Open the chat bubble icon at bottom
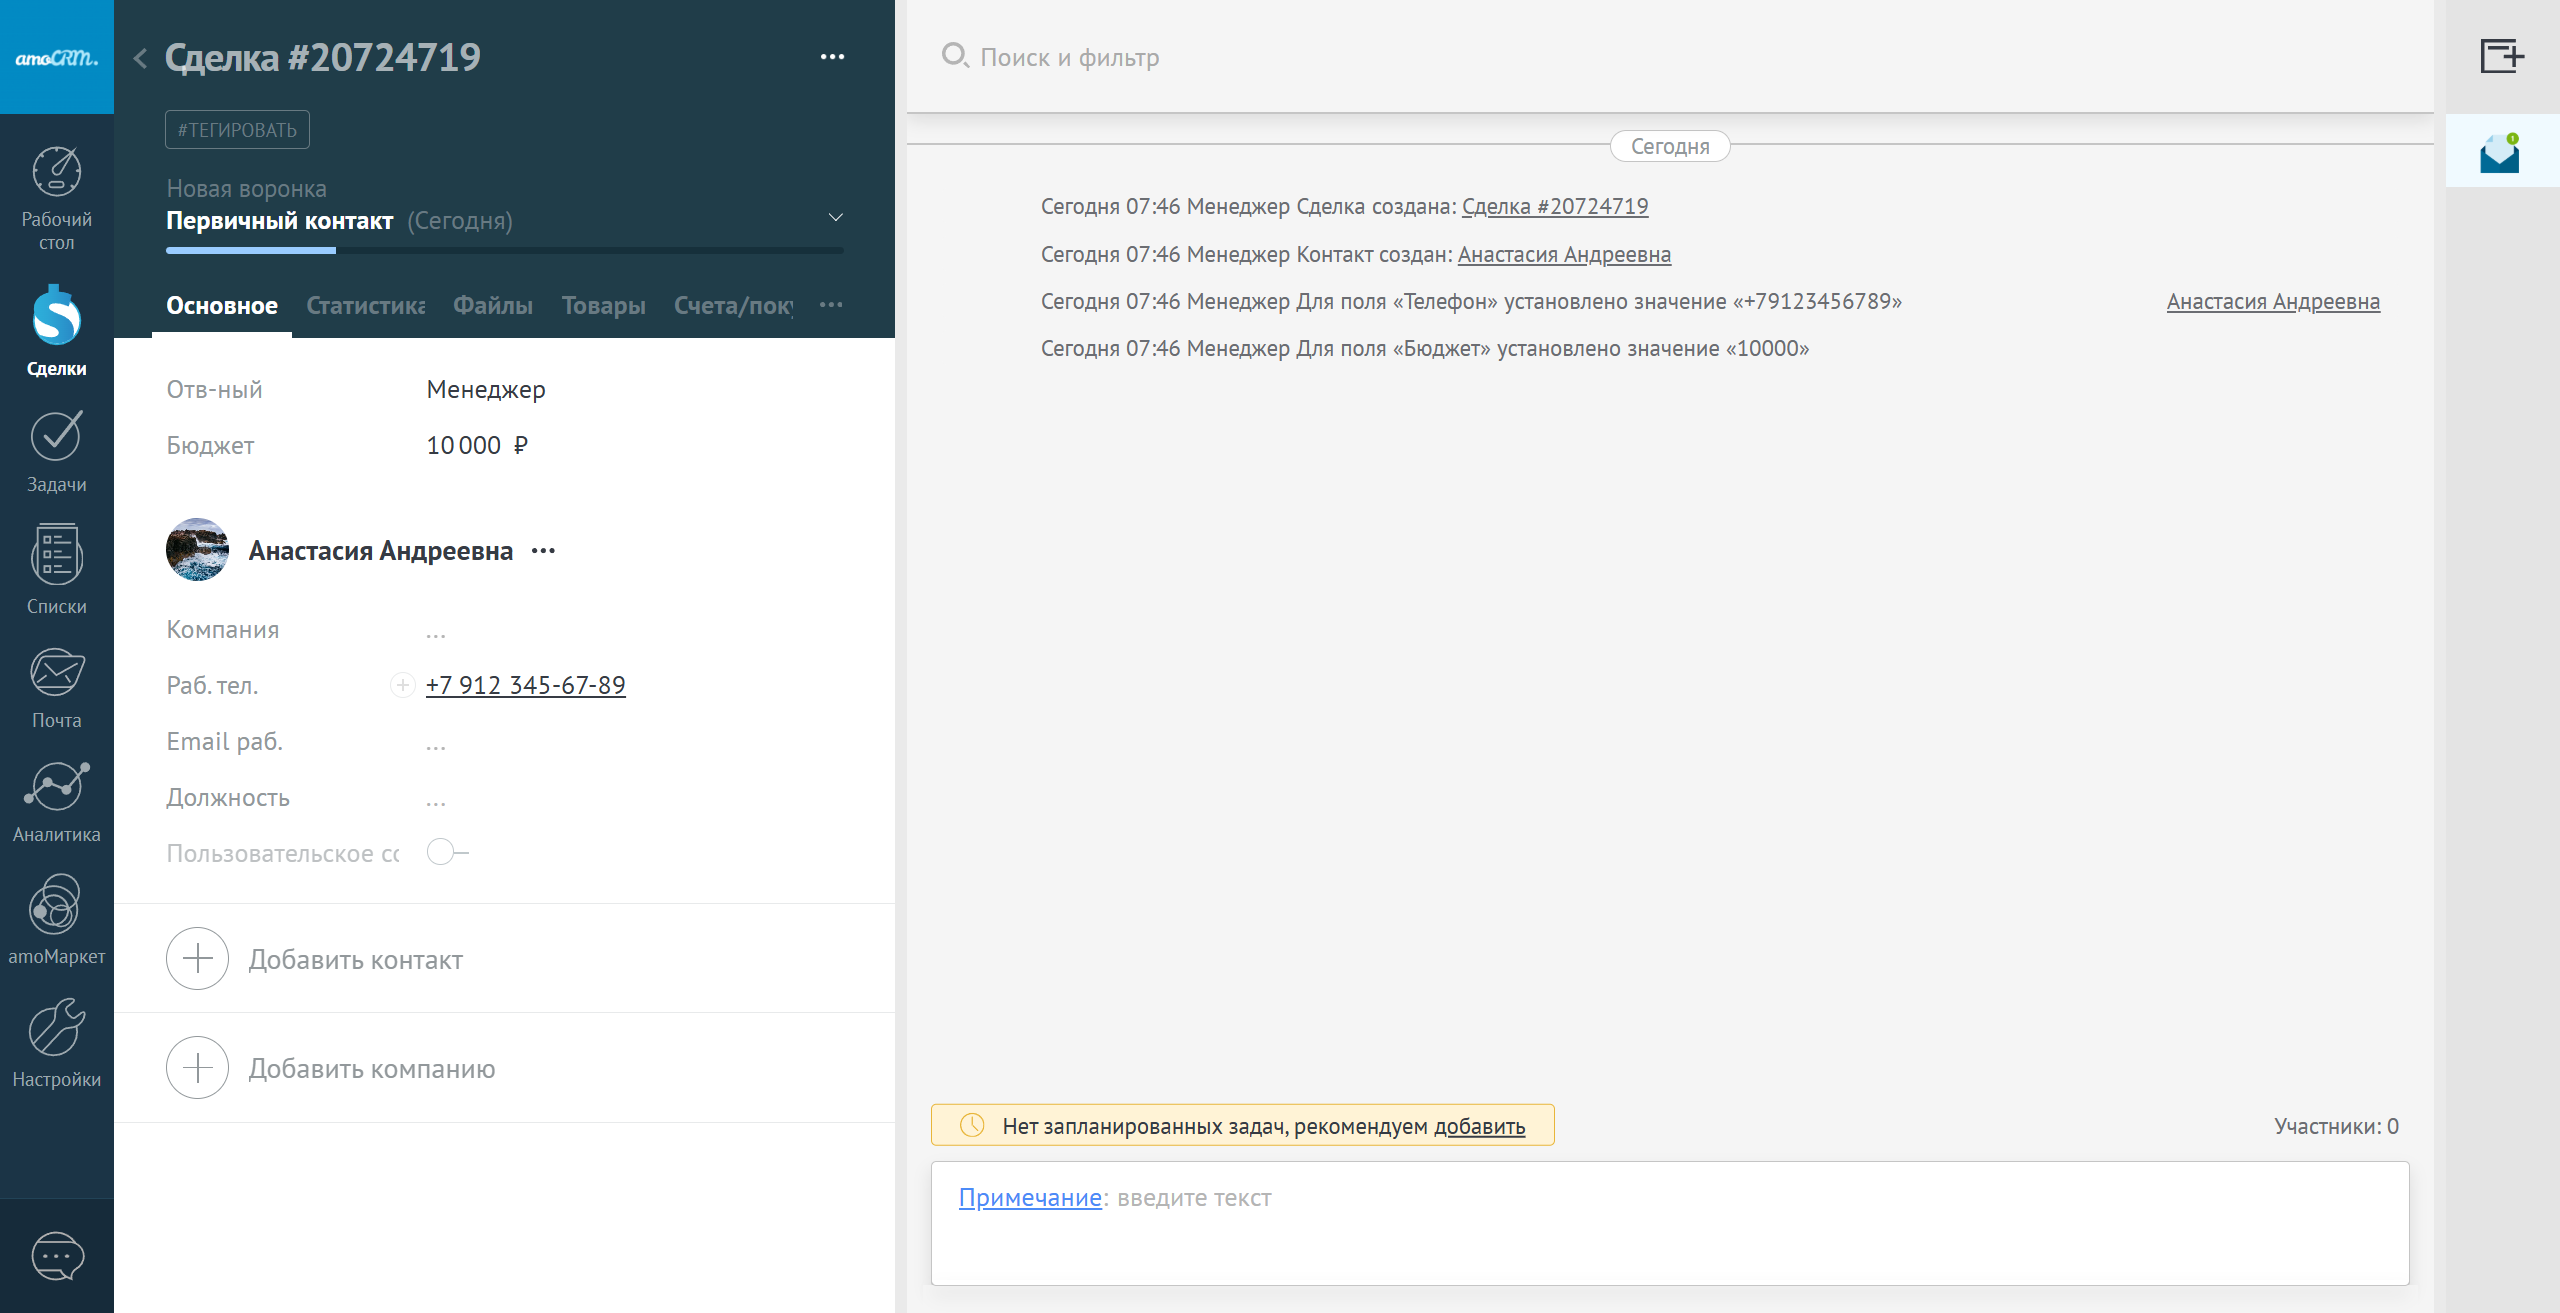This screenshot has width=2560, height=1313. [57, 1255]
